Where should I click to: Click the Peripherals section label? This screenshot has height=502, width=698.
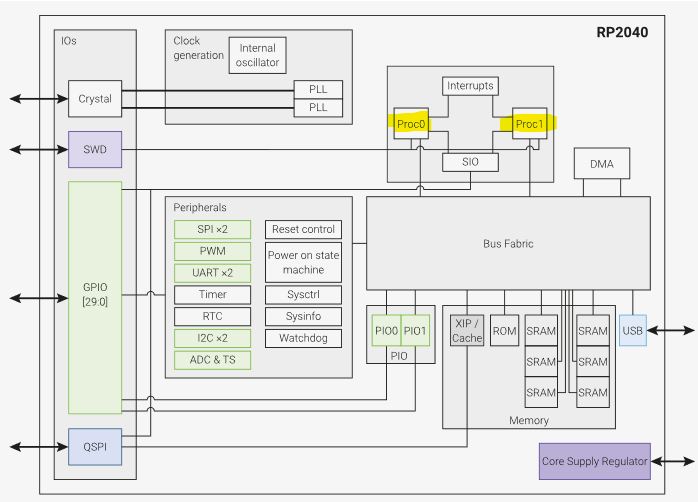pyautogui.click(x=200, y=207)
